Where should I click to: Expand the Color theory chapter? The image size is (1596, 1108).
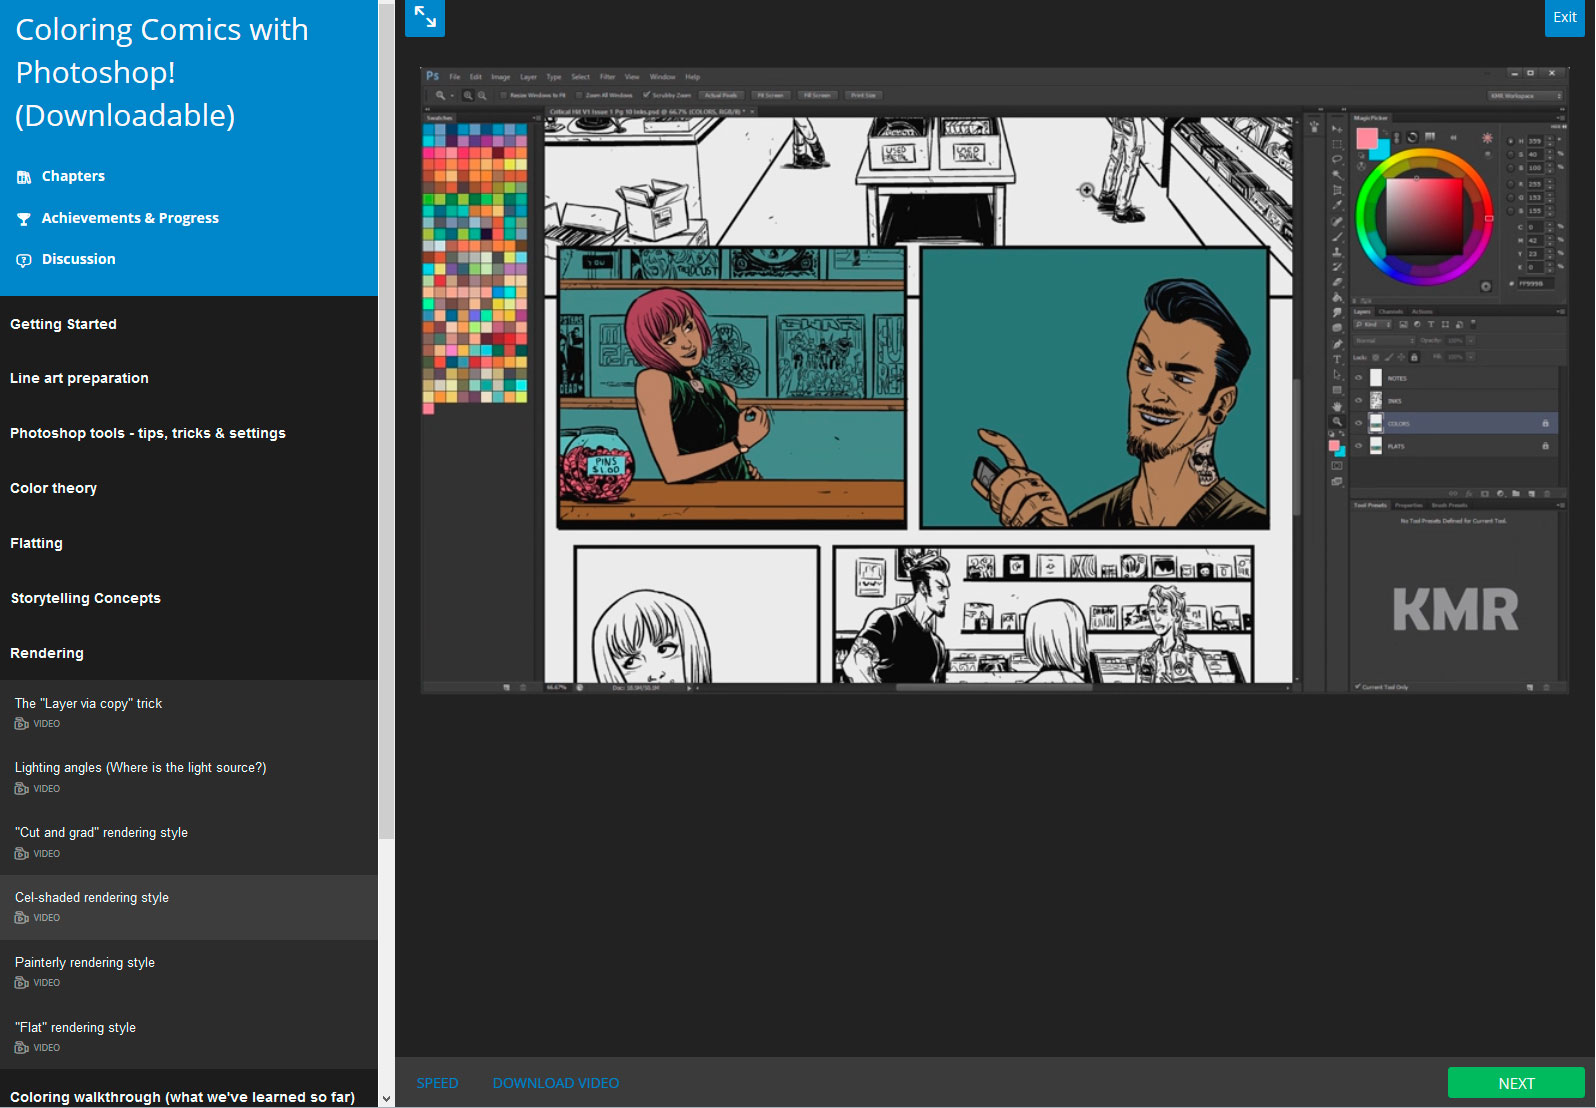tap(54, 488)
